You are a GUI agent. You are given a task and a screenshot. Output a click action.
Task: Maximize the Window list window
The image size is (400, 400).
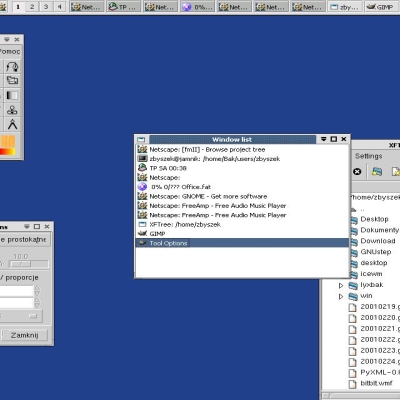point(333,139)
